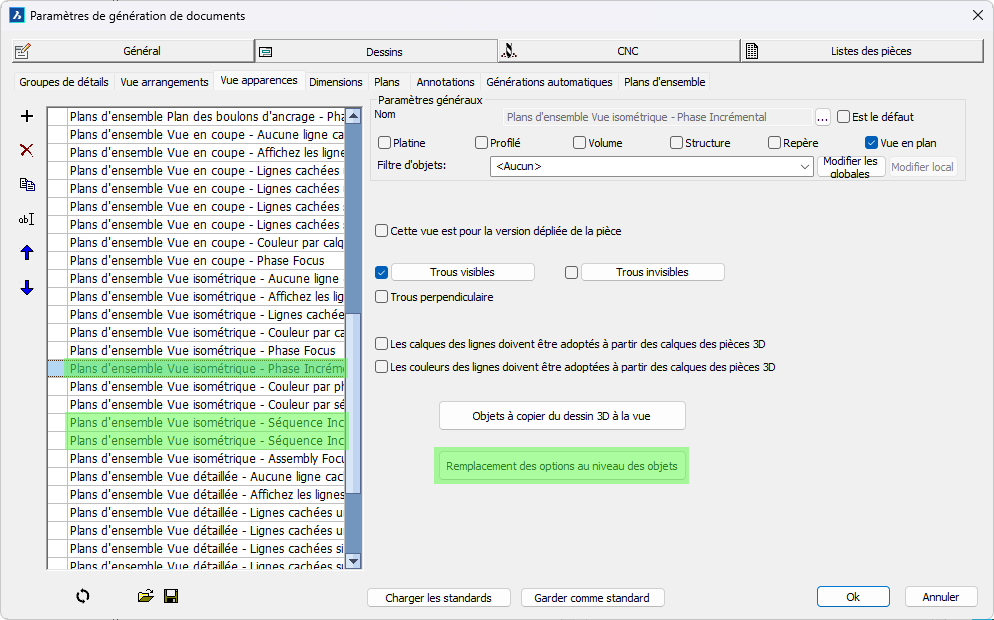994x620 pixels.
Task: Move the item down with the blue down arrow
Action: tap(27, 288)
